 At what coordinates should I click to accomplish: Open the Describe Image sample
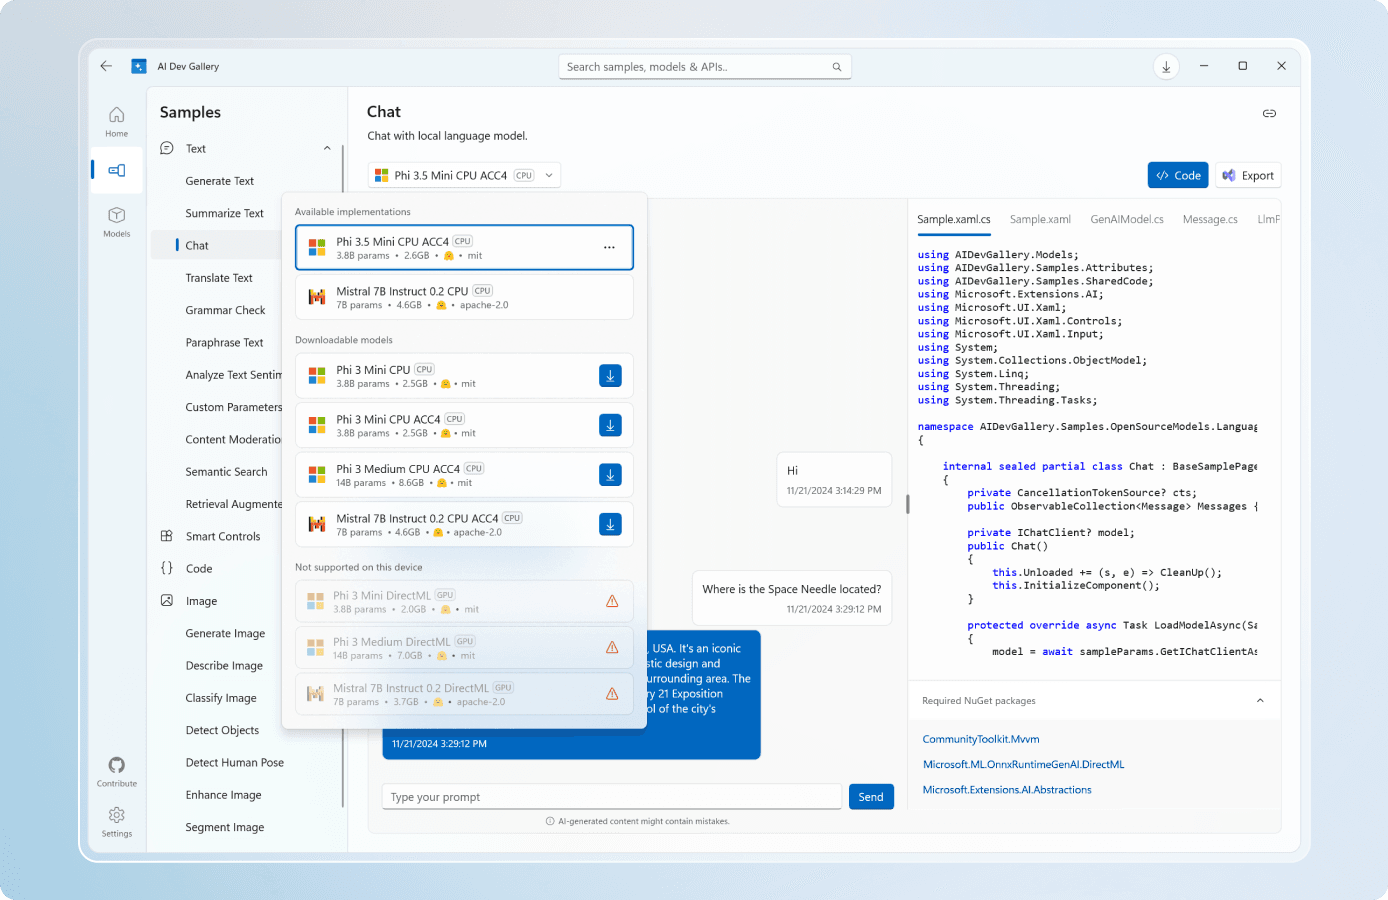pyautogui.click(x=224, y=666)
